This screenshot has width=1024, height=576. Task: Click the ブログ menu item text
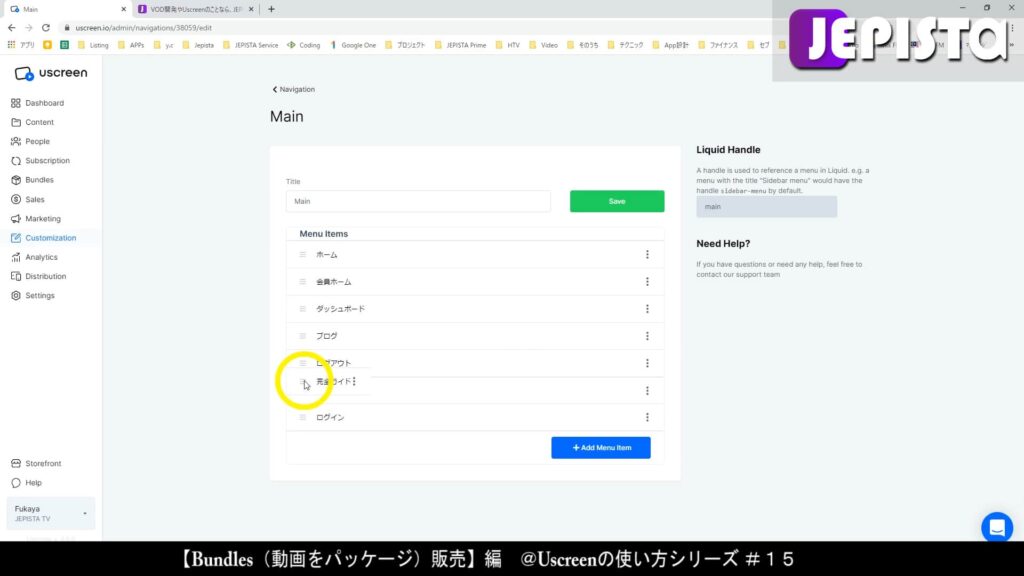click(327, 336)
